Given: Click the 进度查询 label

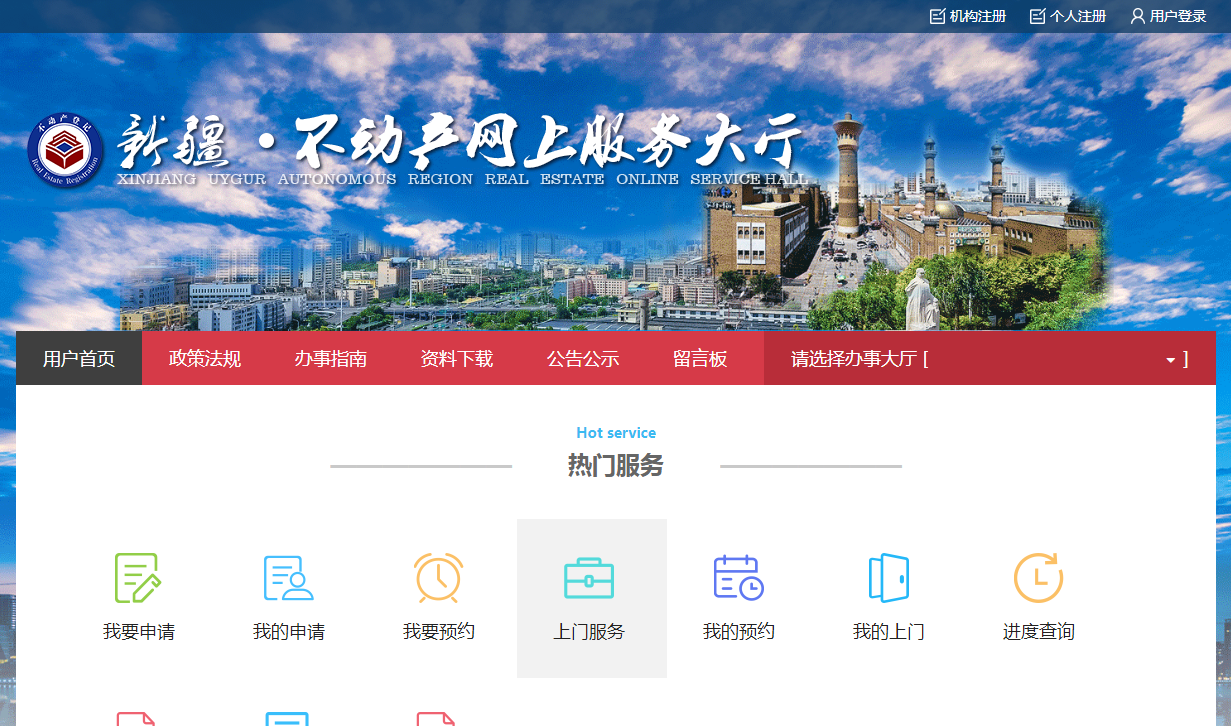Looking at the screenshot, I should pyautogui.click(x=1039, y=632).
